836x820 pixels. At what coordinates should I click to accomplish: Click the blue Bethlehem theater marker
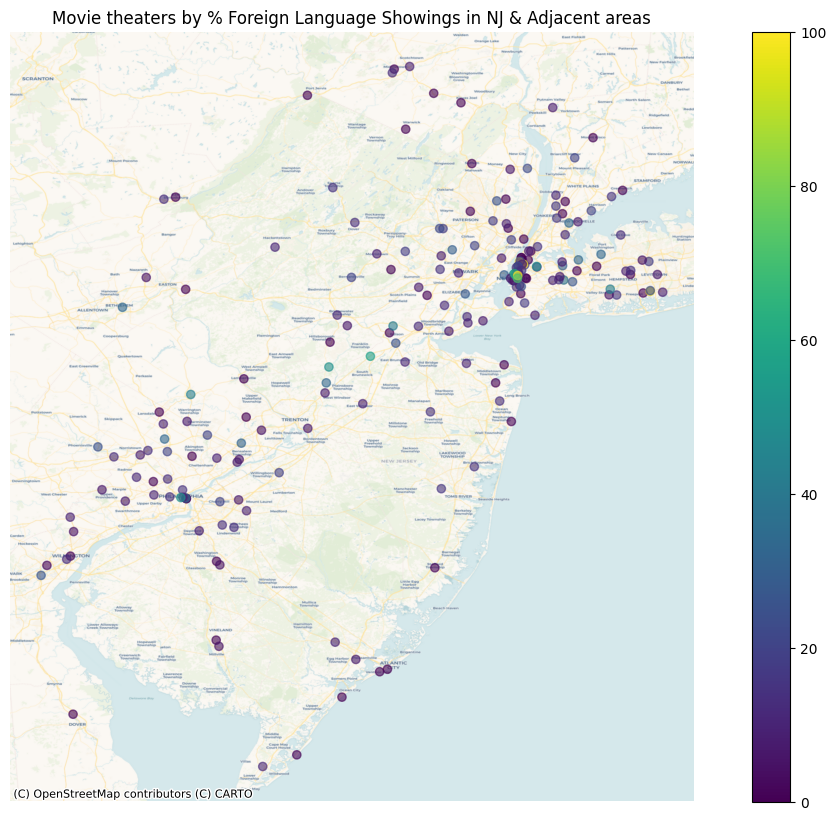pyautogui.click(x=122, y=307)
